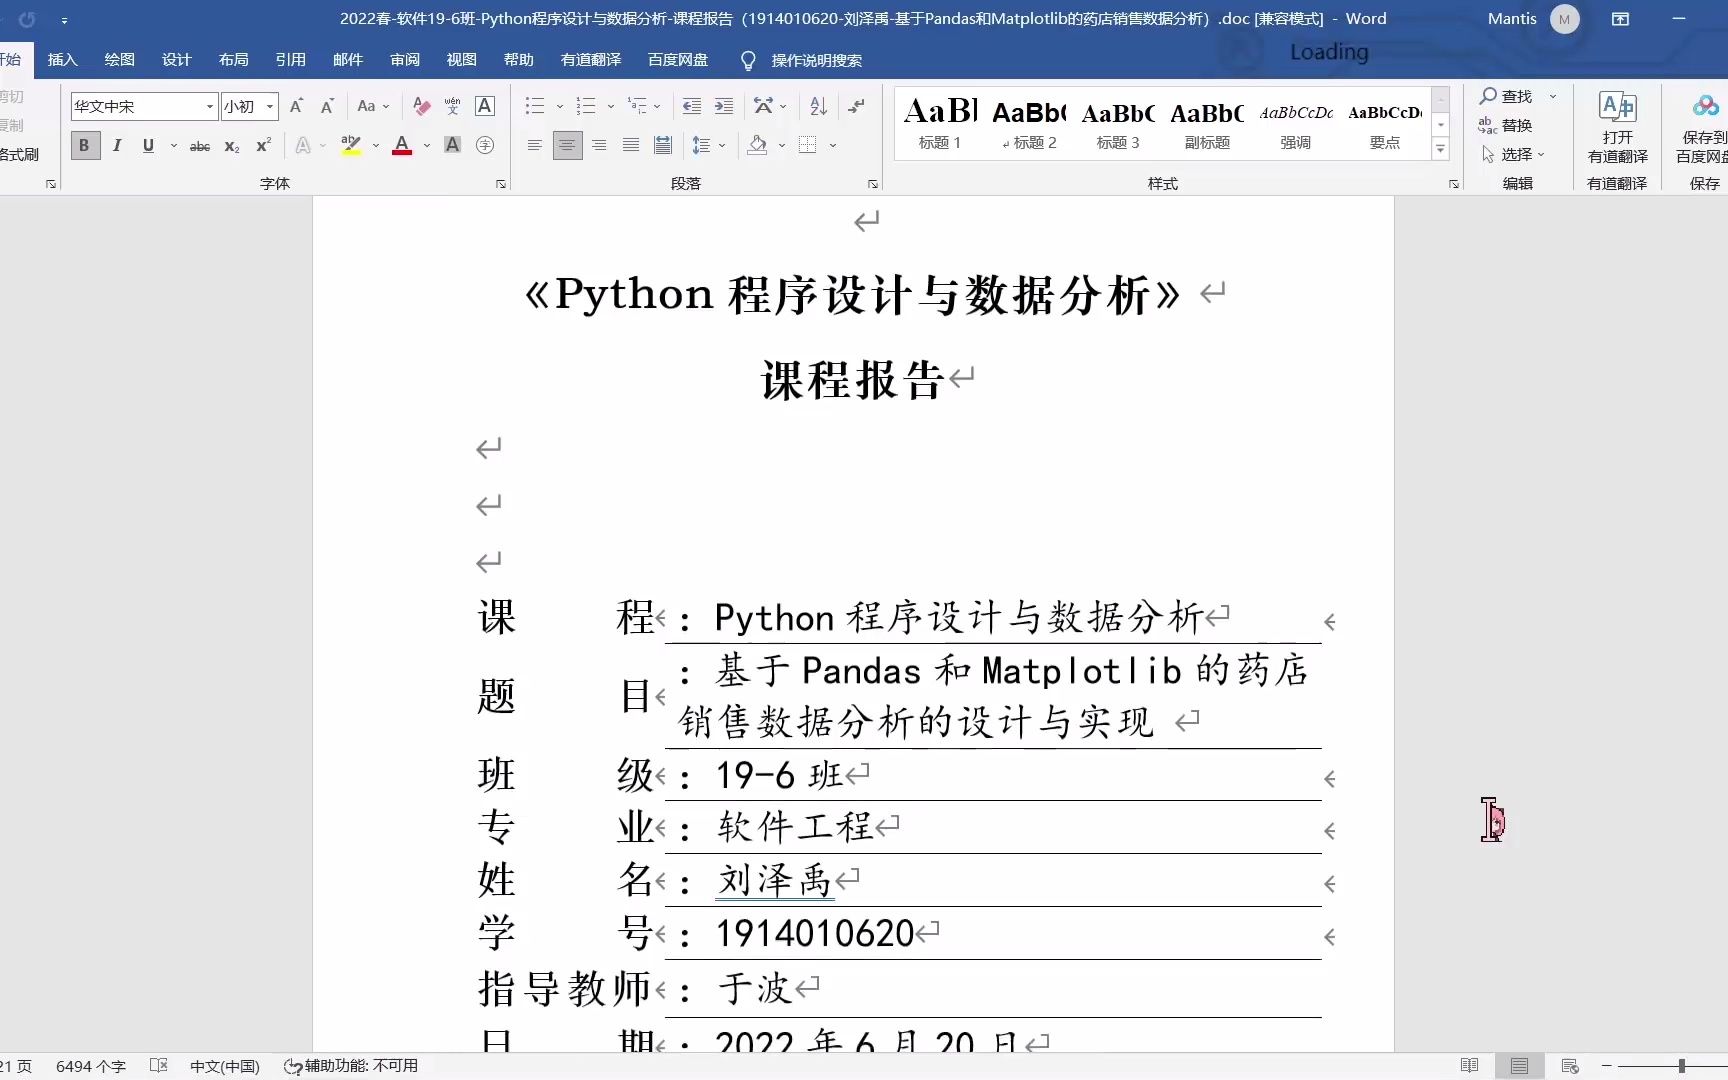Align text left
Image resolution: width=1728 pixels, height=1080 pixels.
click(x=535, y=146)
